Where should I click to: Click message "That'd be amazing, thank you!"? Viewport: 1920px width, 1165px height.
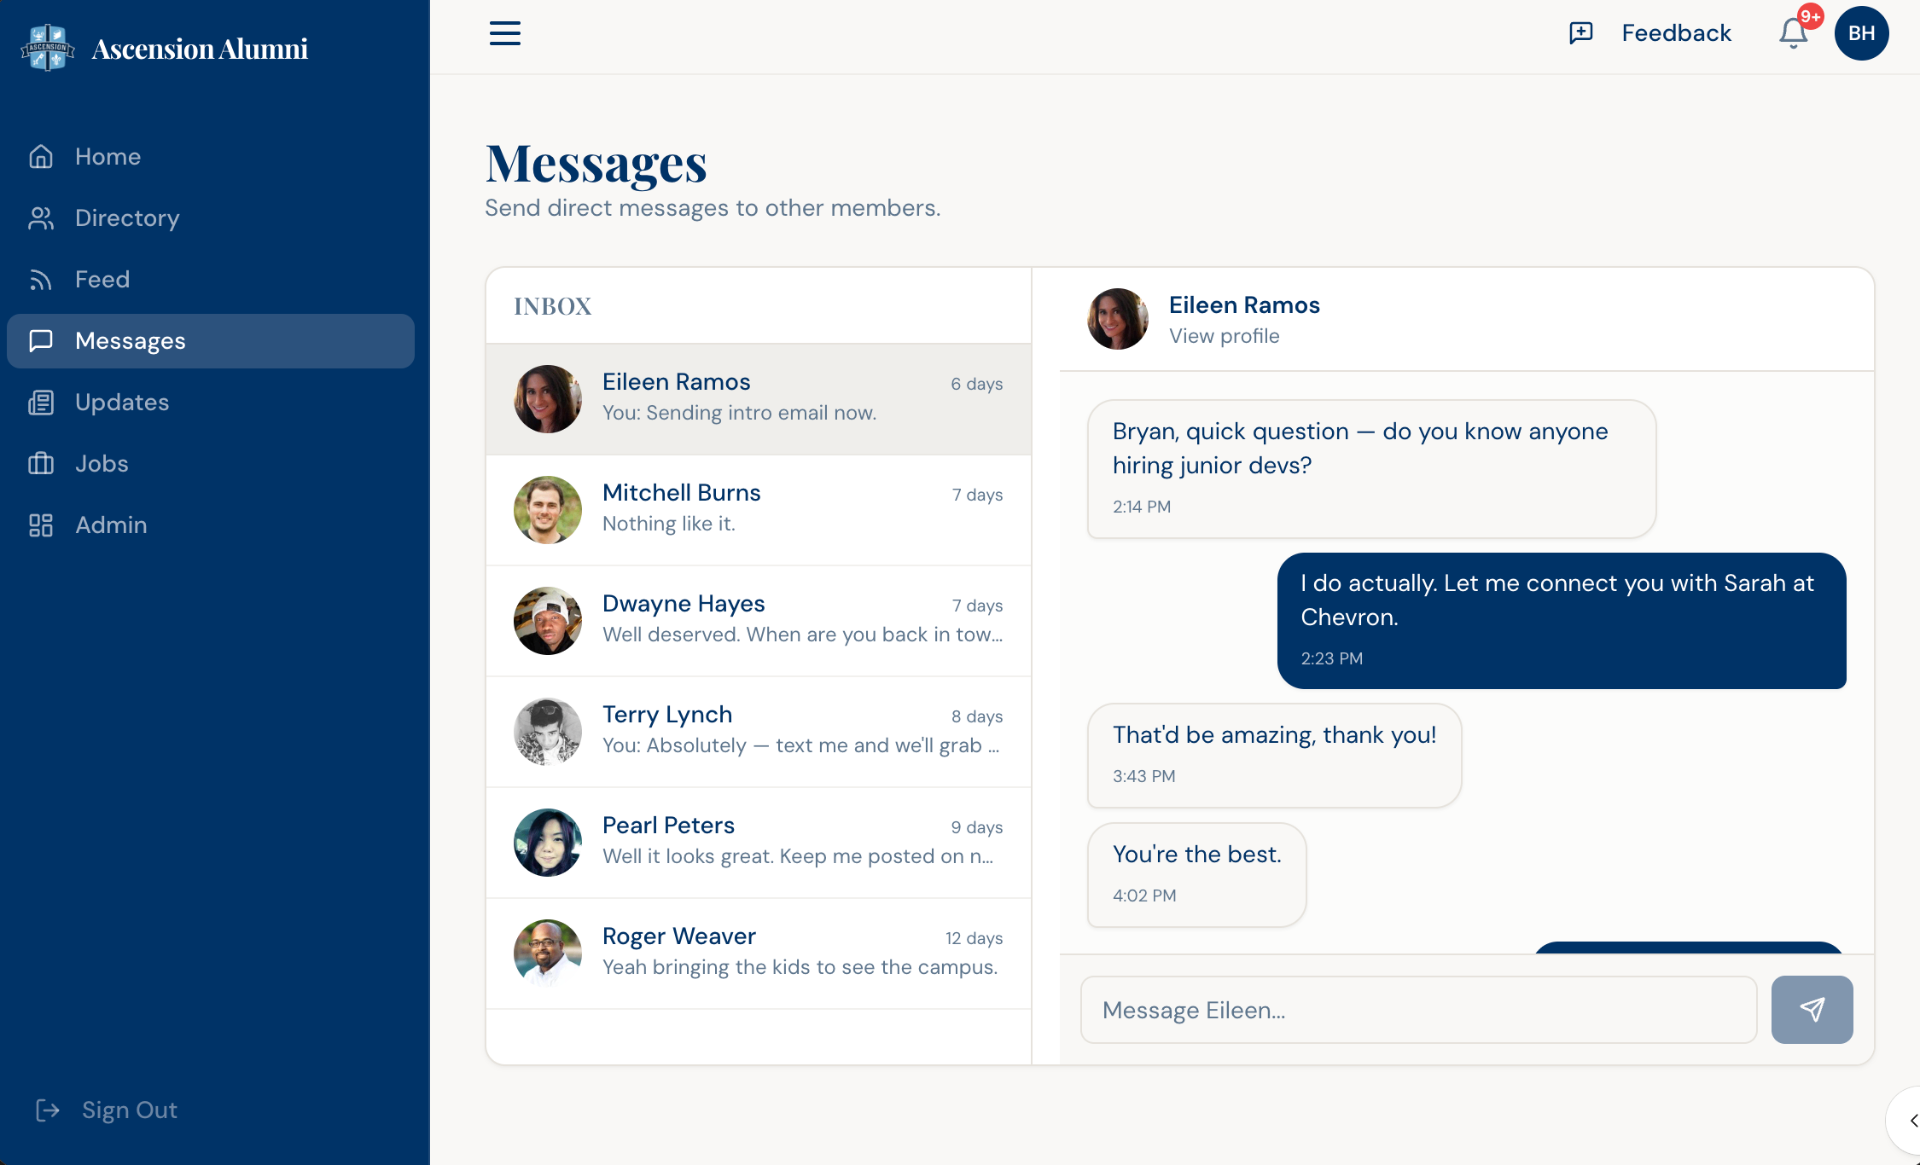pos(1274,755)
